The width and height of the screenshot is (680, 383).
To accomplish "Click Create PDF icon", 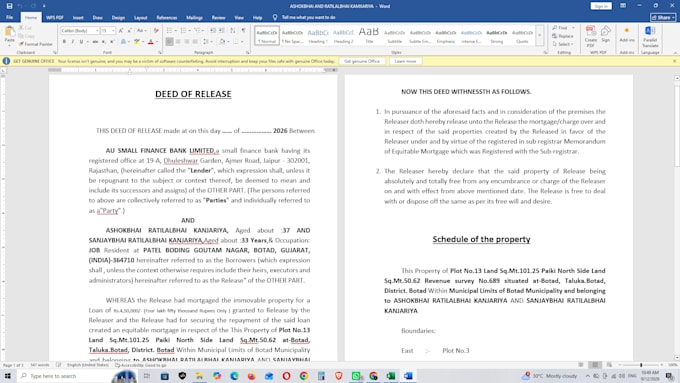I will tap(591, 36).
